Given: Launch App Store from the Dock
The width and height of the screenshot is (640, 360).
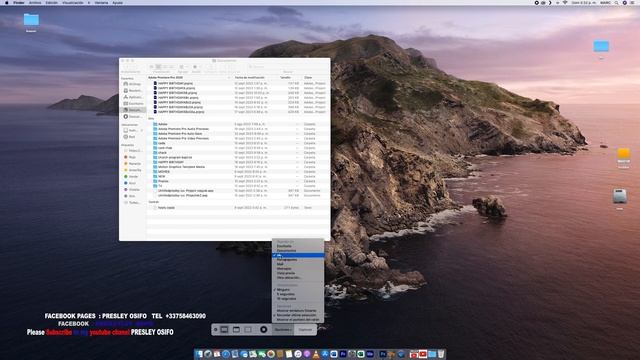Looking at the screenshot, I should pyautogui.click(x=325, y=354).
